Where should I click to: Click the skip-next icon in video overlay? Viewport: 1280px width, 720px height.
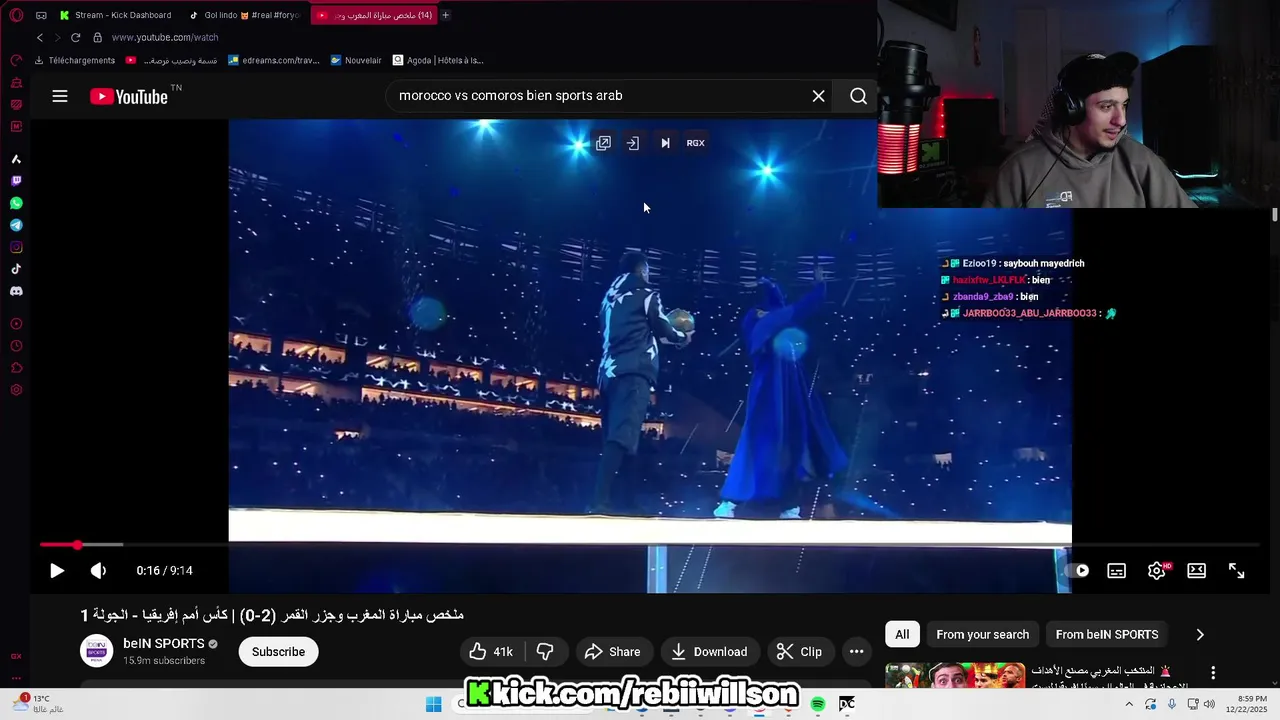click(665, 143)
